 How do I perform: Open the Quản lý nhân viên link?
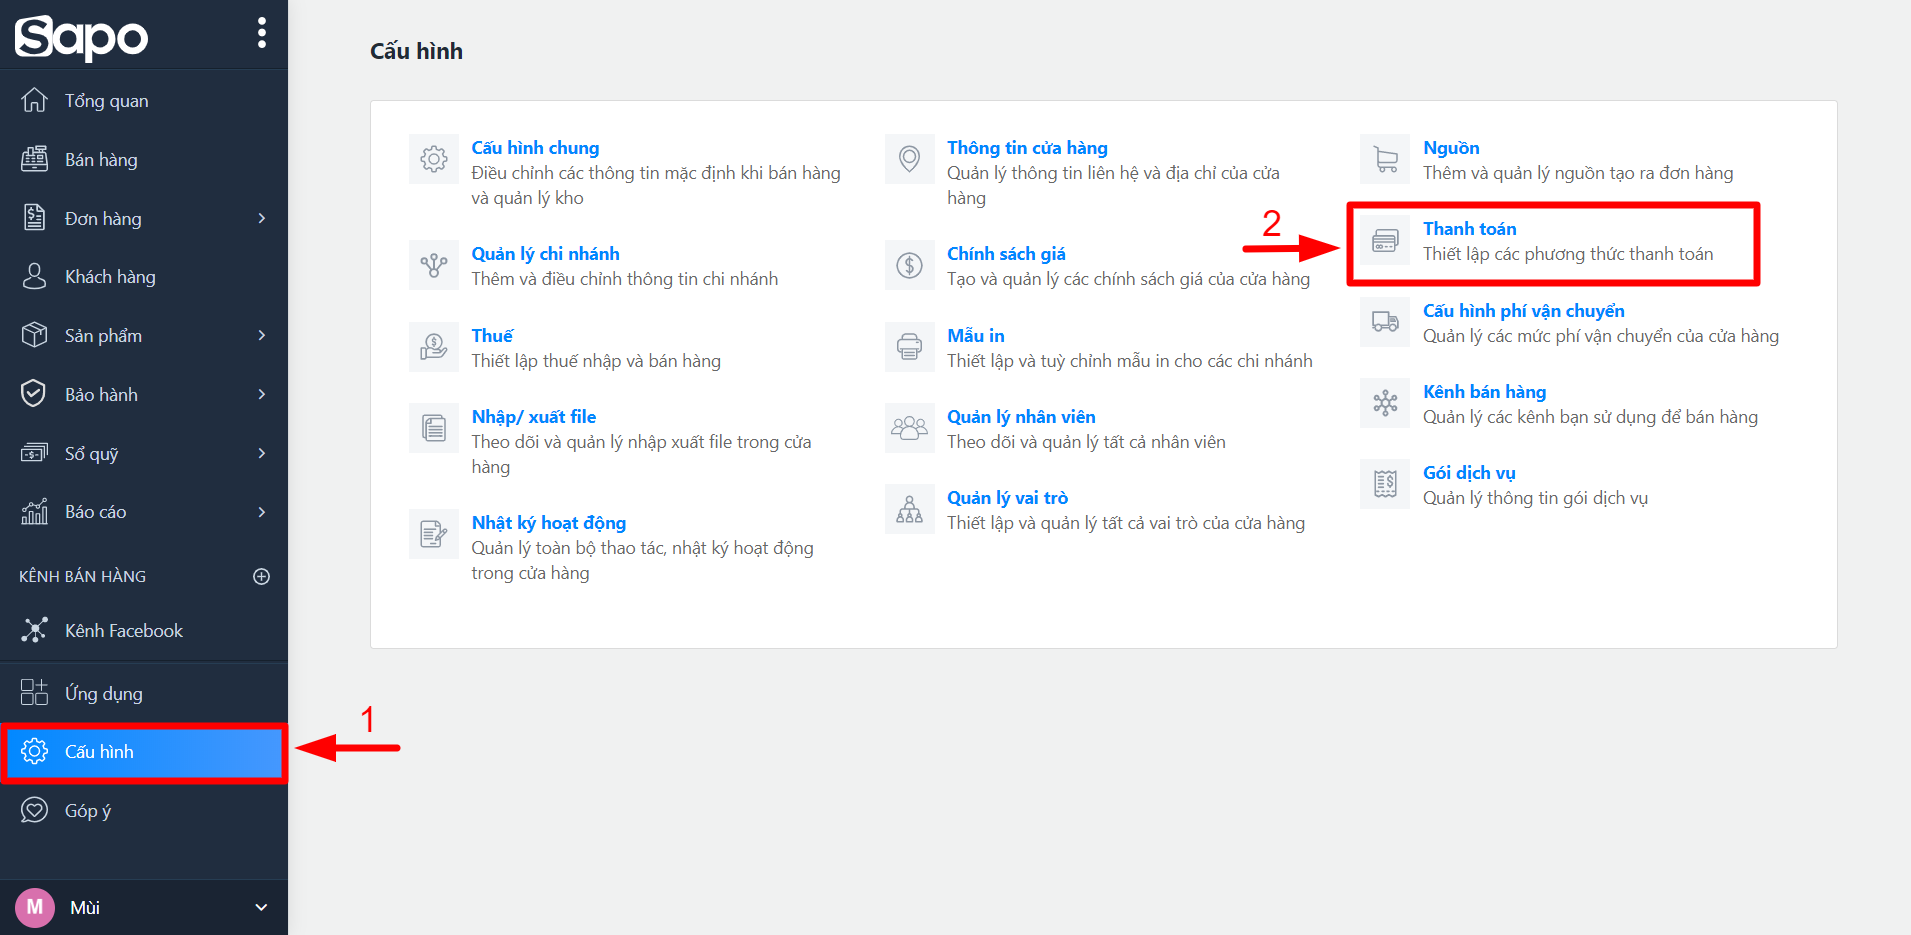(1021, 417)
